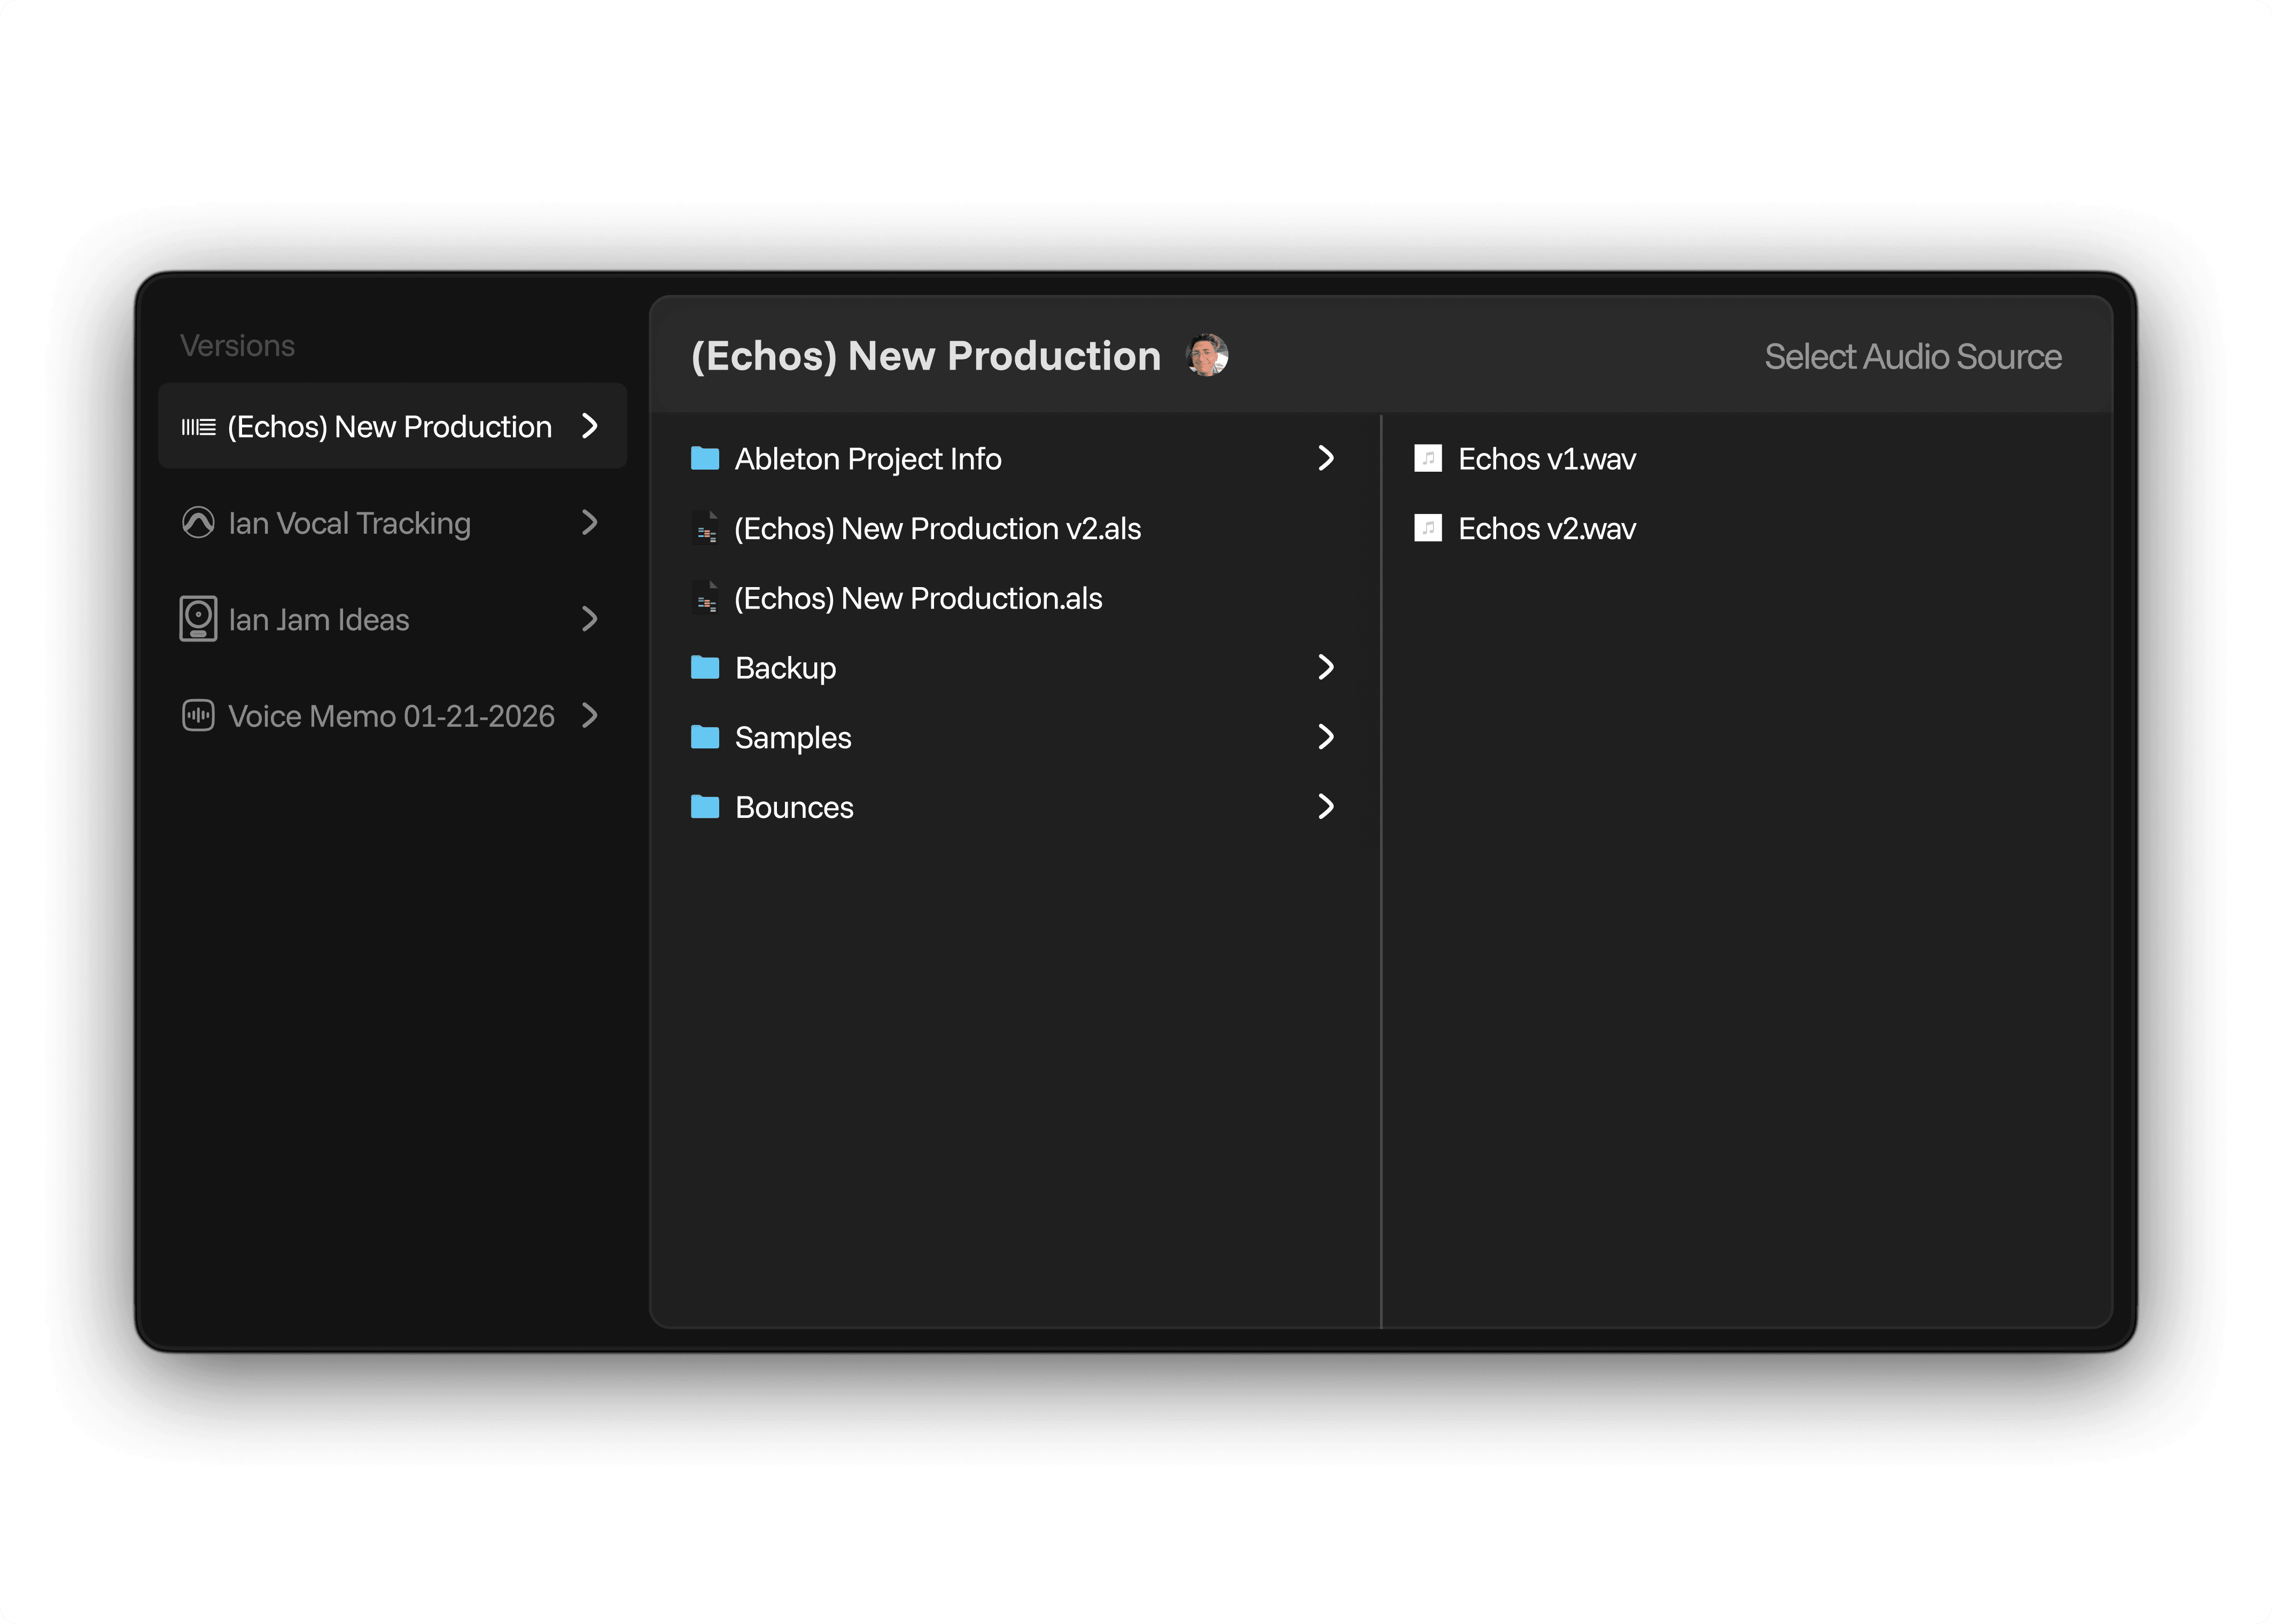This screenshot has width=2272, height=1624.
Task: Click Select Audio Source
Action: click(1912, 357)
